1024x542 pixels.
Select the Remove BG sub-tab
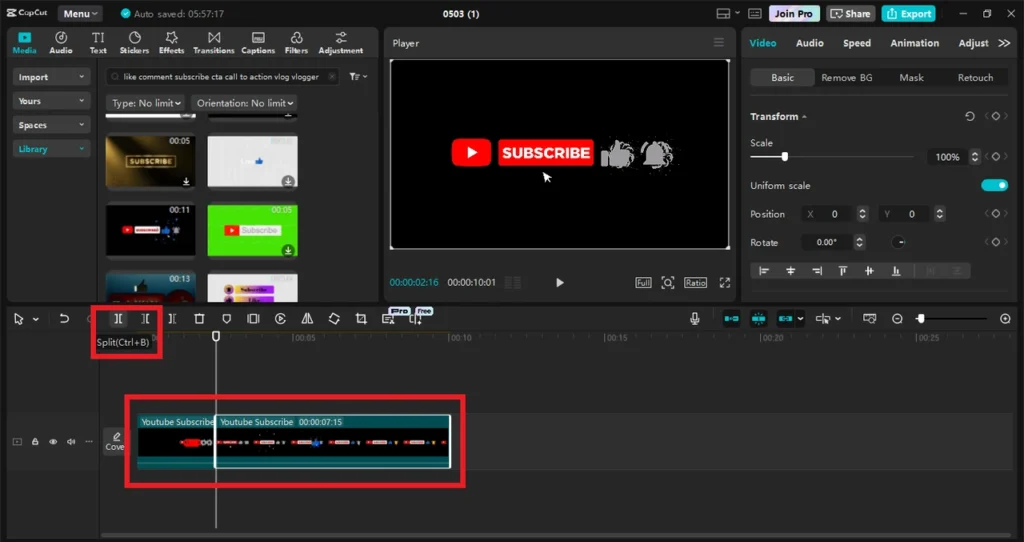846,77
